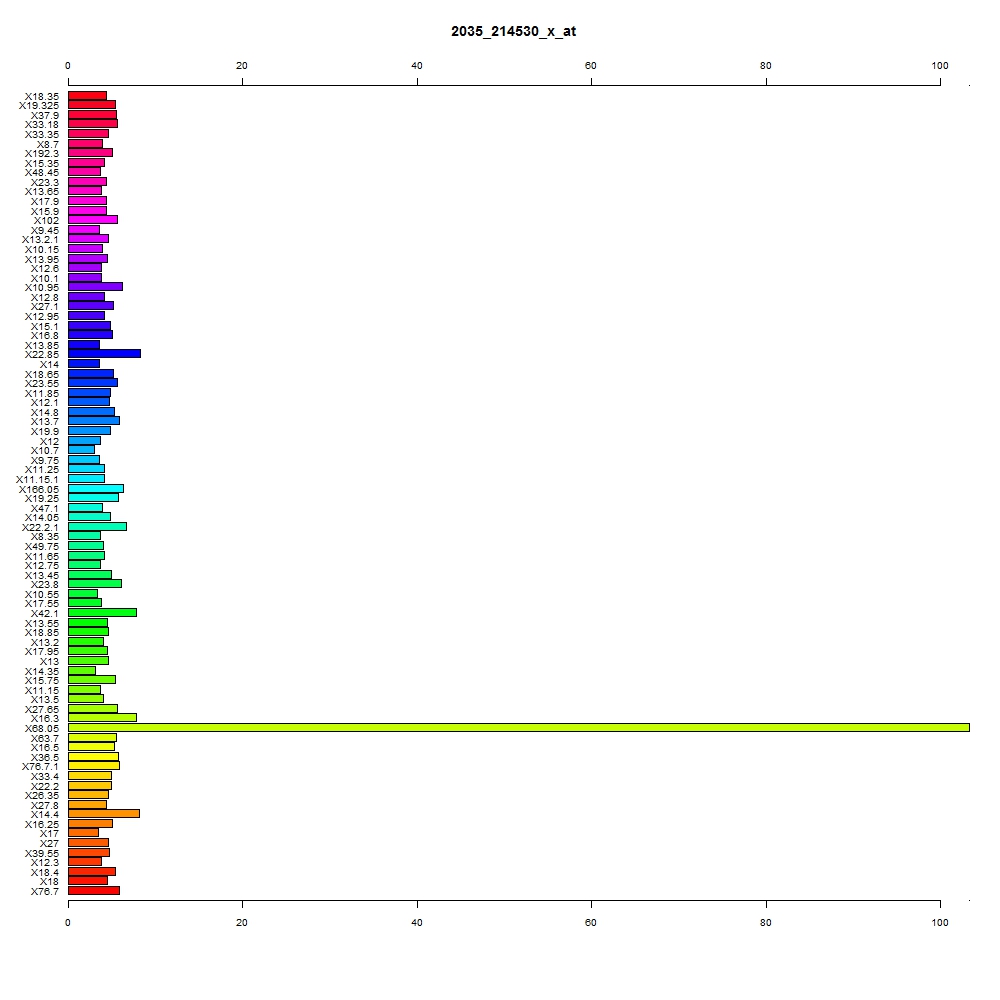Click the 80 tick on top axis
Viewport: 1000px width, 1000px height.
[x=766, y=66]
